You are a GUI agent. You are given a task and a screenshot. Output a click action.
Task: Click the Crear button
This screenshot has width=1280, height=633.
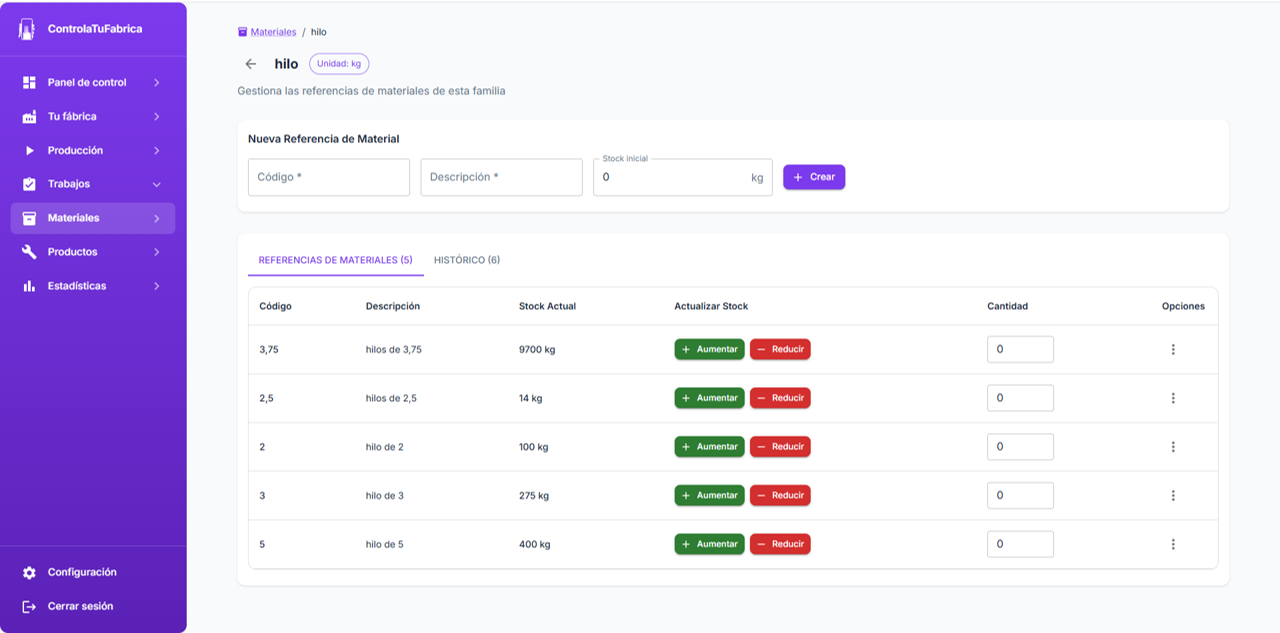tap(814, 176)
